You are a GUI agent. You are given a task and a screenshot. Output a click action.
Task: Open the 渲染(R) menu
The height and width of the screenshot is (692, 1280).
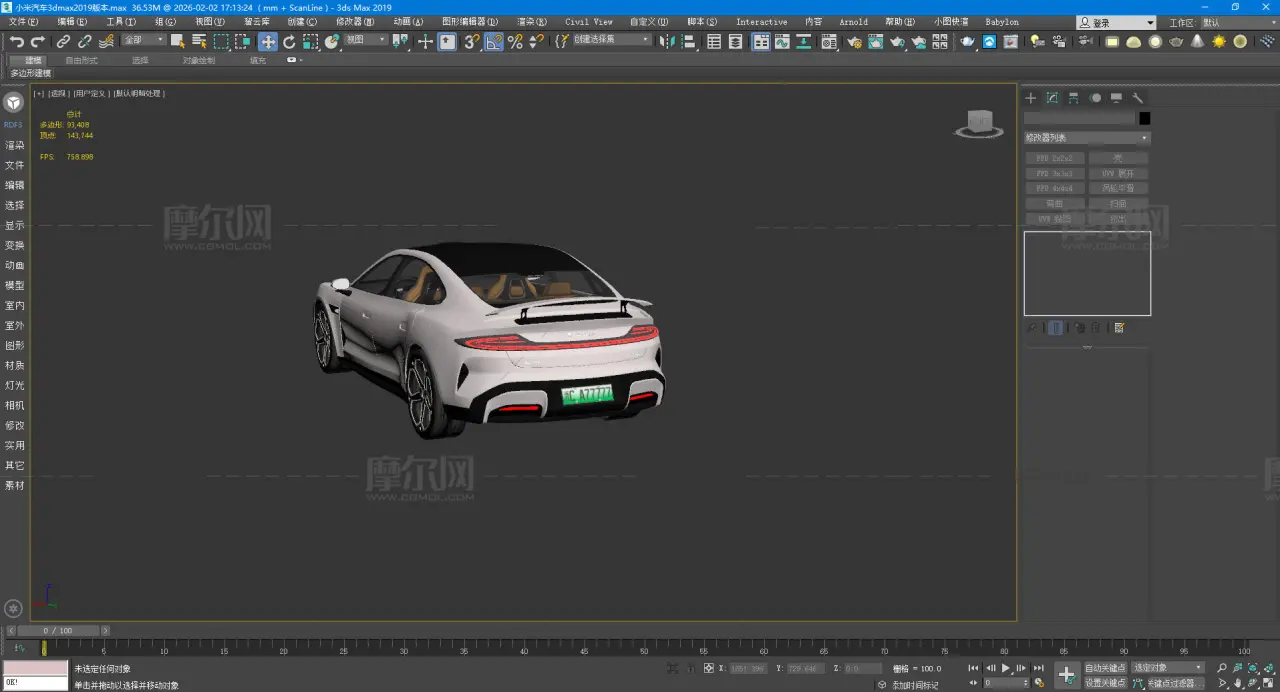pos(531,22)
